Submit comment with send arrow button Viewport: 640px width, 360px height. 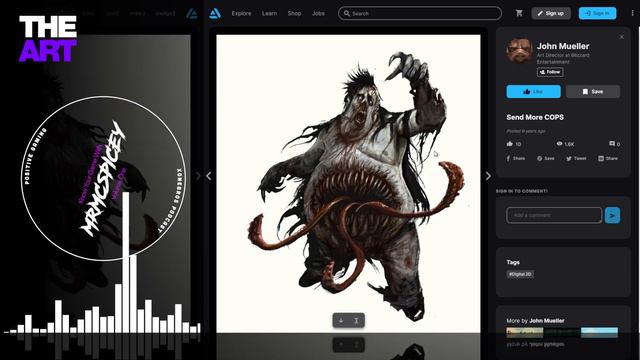point(612,215)
